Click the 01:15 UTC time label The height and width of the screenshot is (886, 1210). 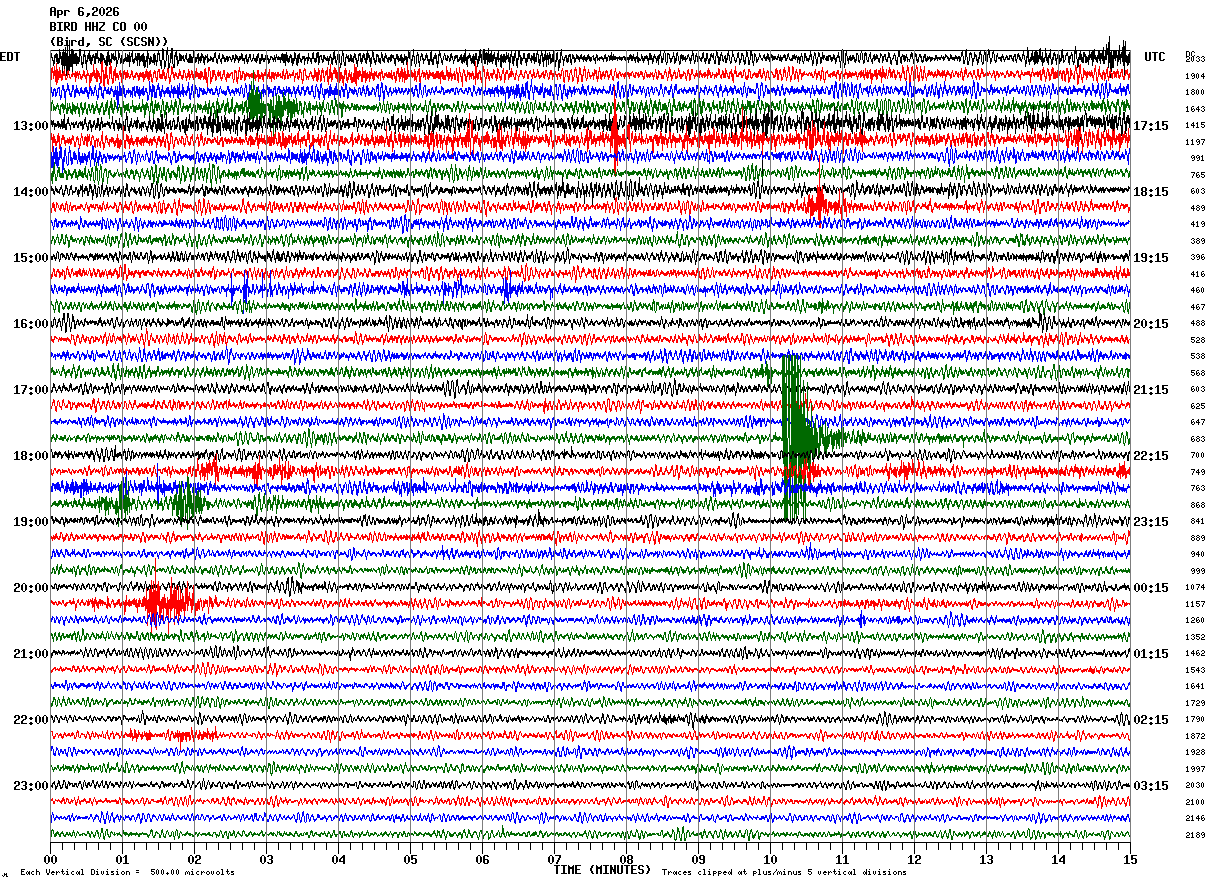coord(1151,654)
